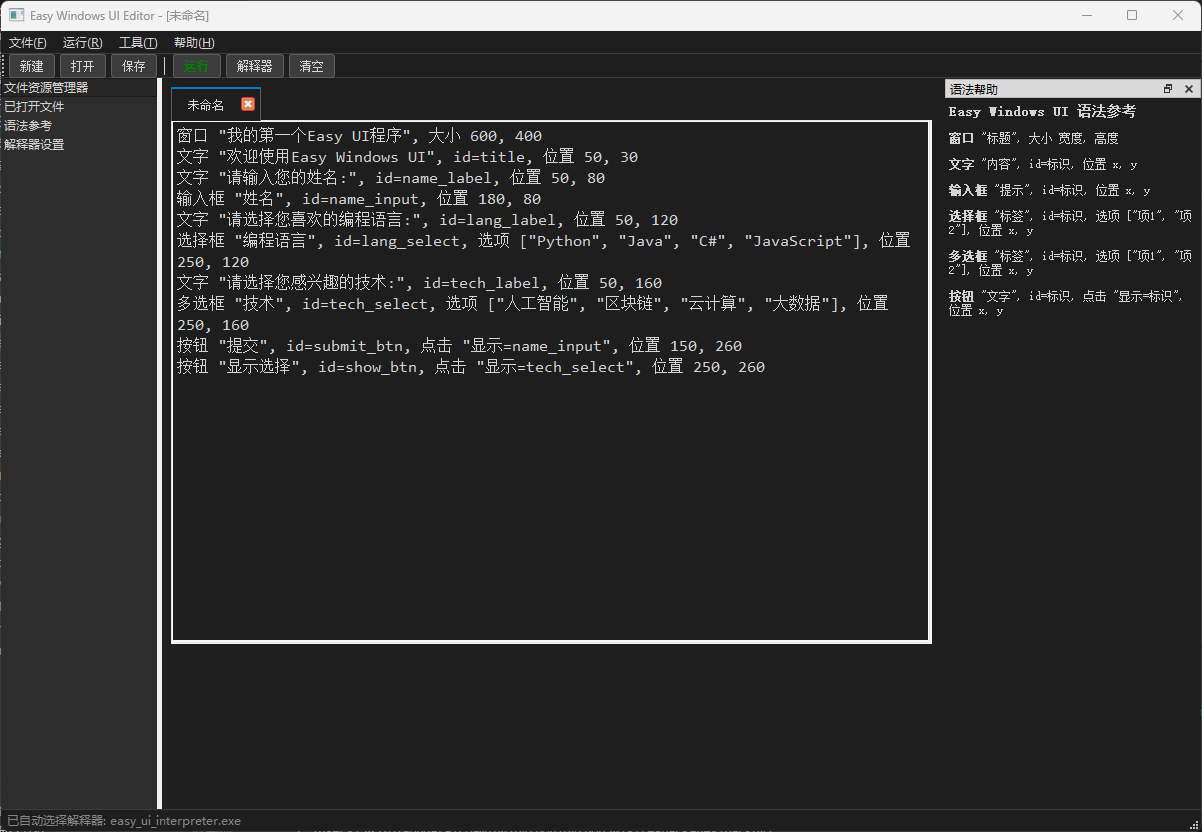Save the script with 保存
This screenshot has height=832, width=1202.
pos(133,65)
